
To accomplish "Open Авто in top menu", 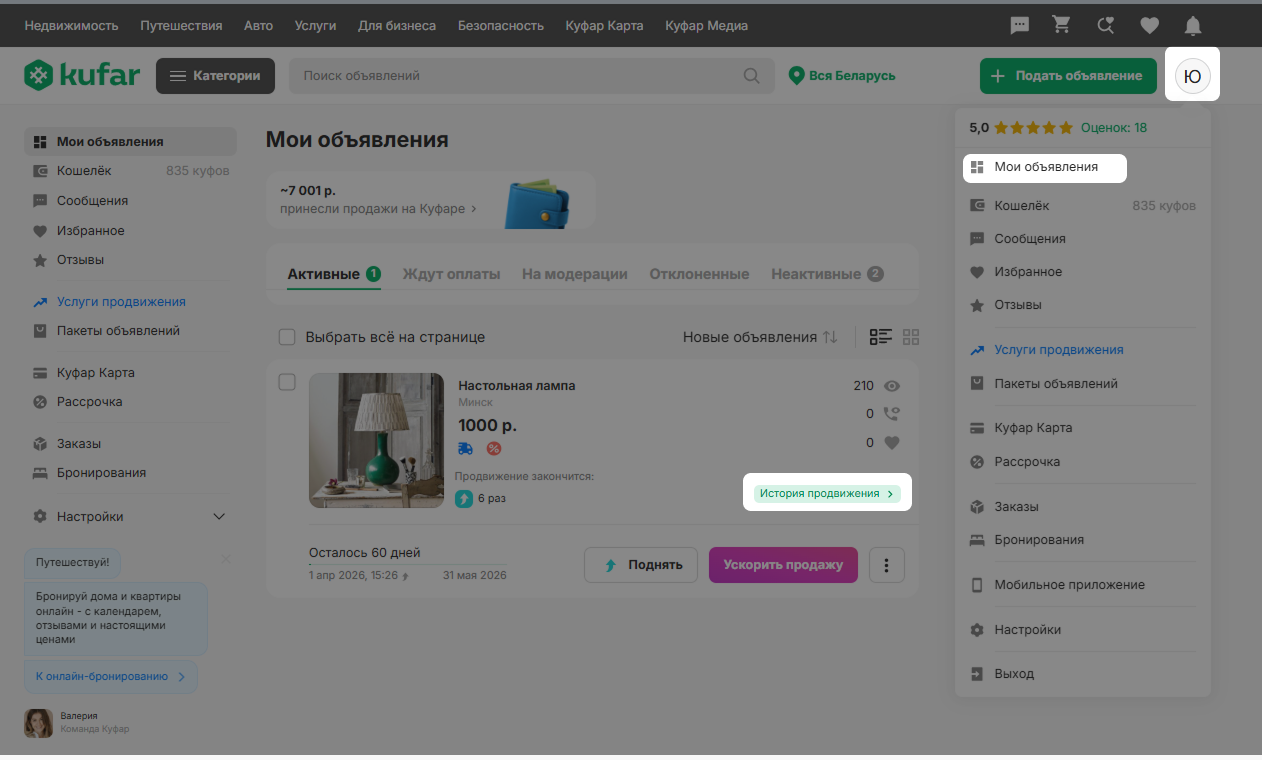I will pos(258,26).
